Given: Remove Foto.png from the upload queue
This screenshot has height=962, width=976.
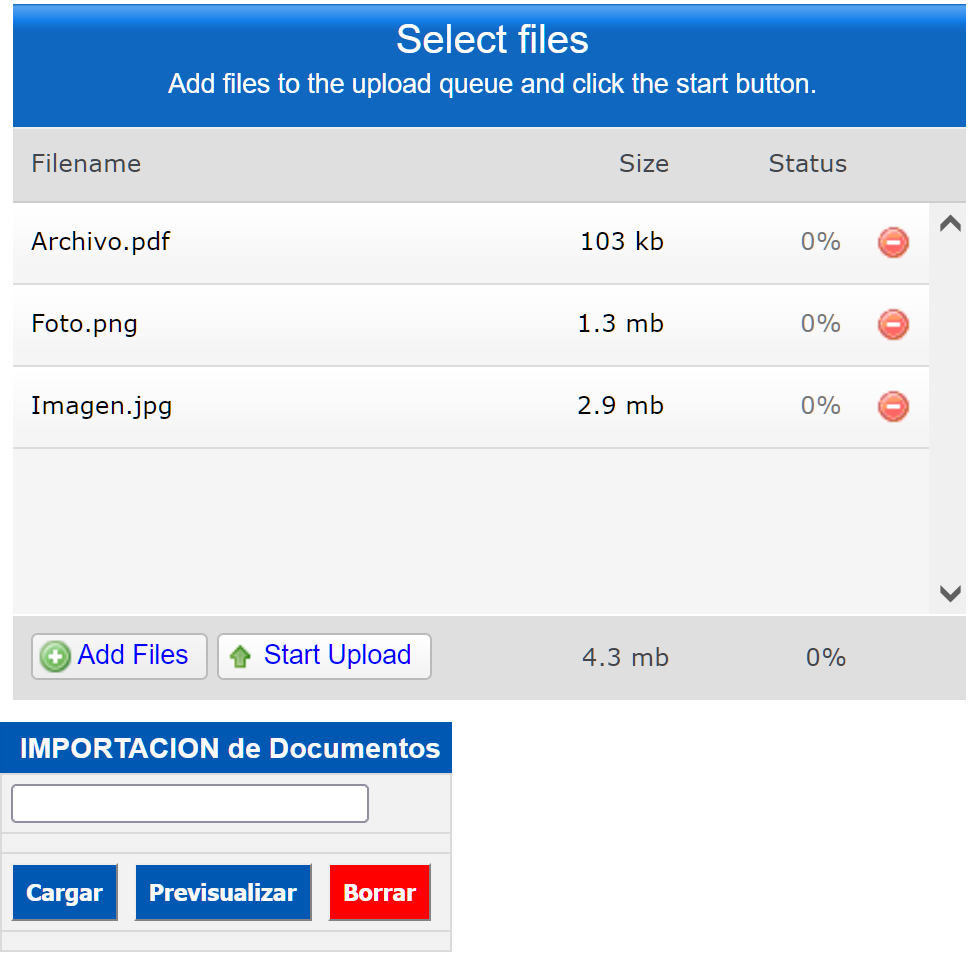Looking at the screenshot, I should click(x=893, y=325).
